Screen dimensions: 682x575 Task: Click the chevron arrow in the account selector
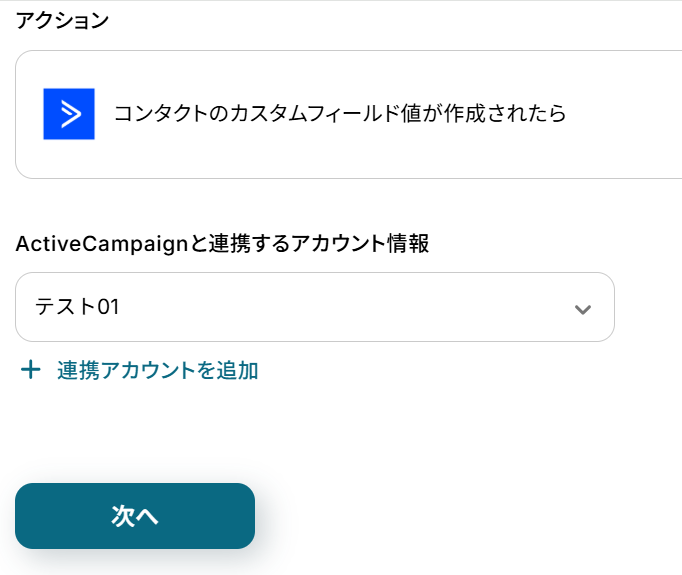583,309
